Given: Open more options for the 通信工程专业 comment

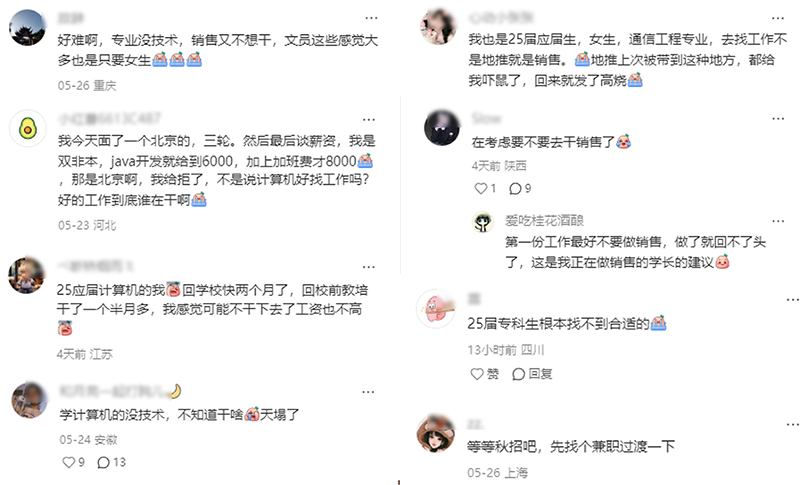Looking at the screenshot, I should 778,18.
